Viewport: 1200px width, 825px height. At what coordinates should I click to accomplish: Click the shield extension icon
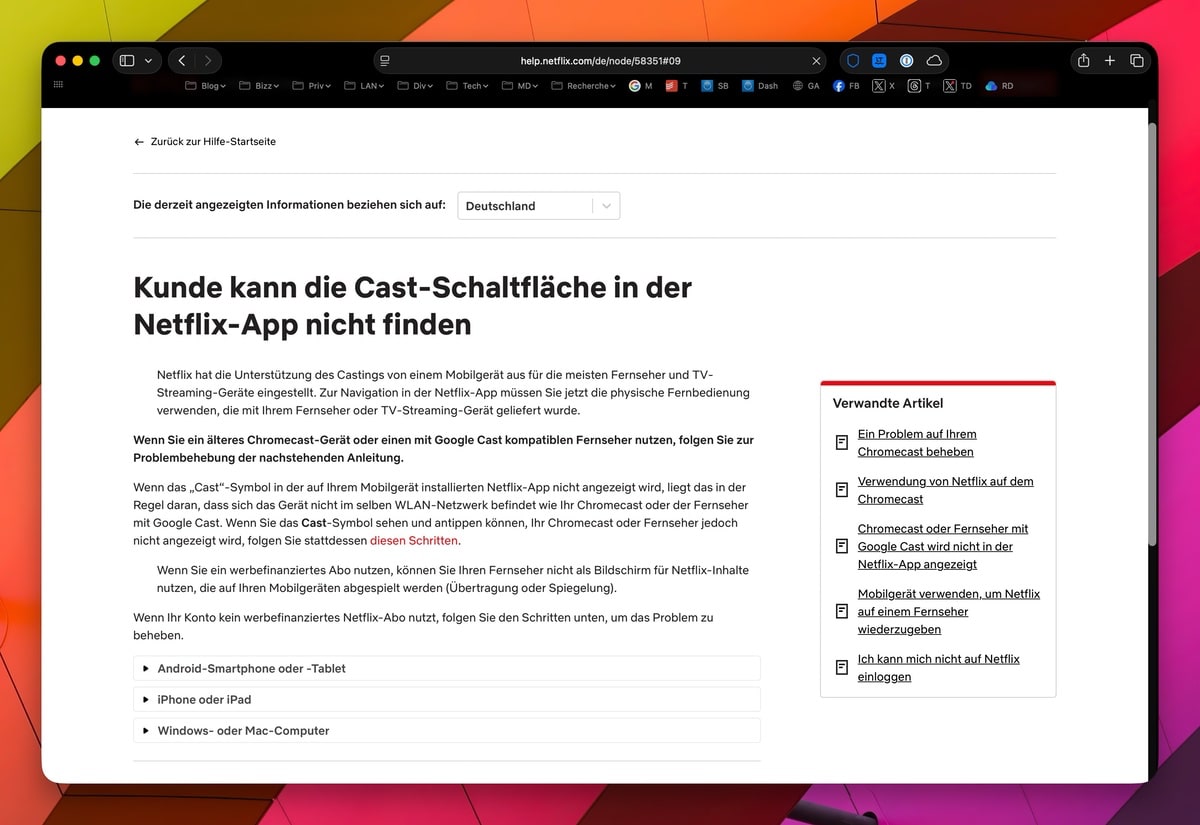853,61
